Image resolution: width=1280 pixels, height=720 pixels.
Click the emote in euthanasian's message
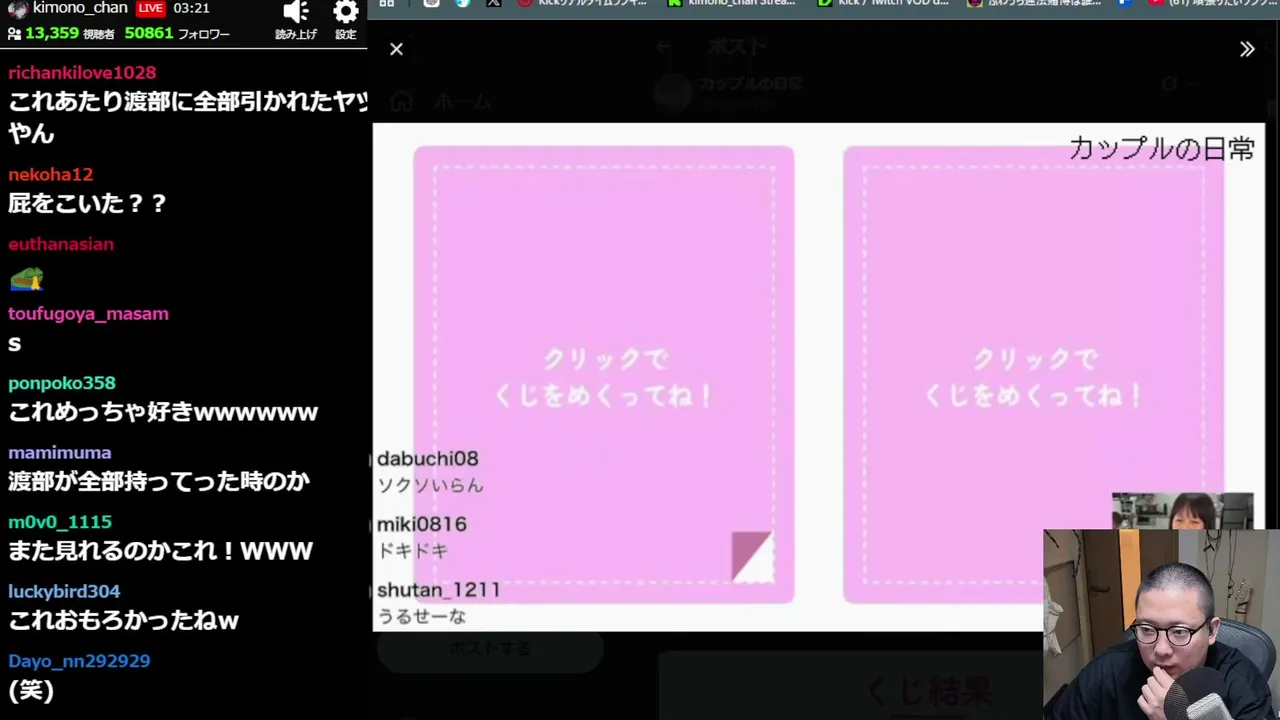click(x=26, y=279)
